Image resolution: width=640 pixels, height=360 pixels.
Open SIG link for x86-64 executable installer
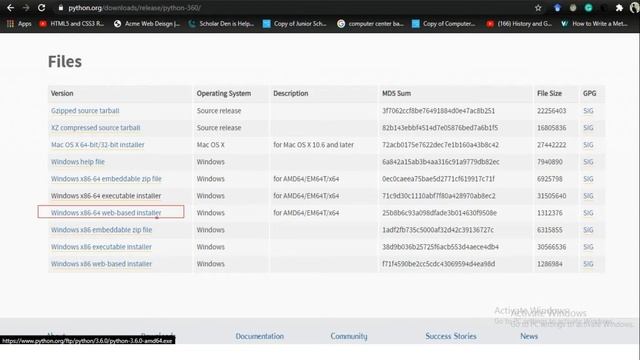tap(588, 196)
